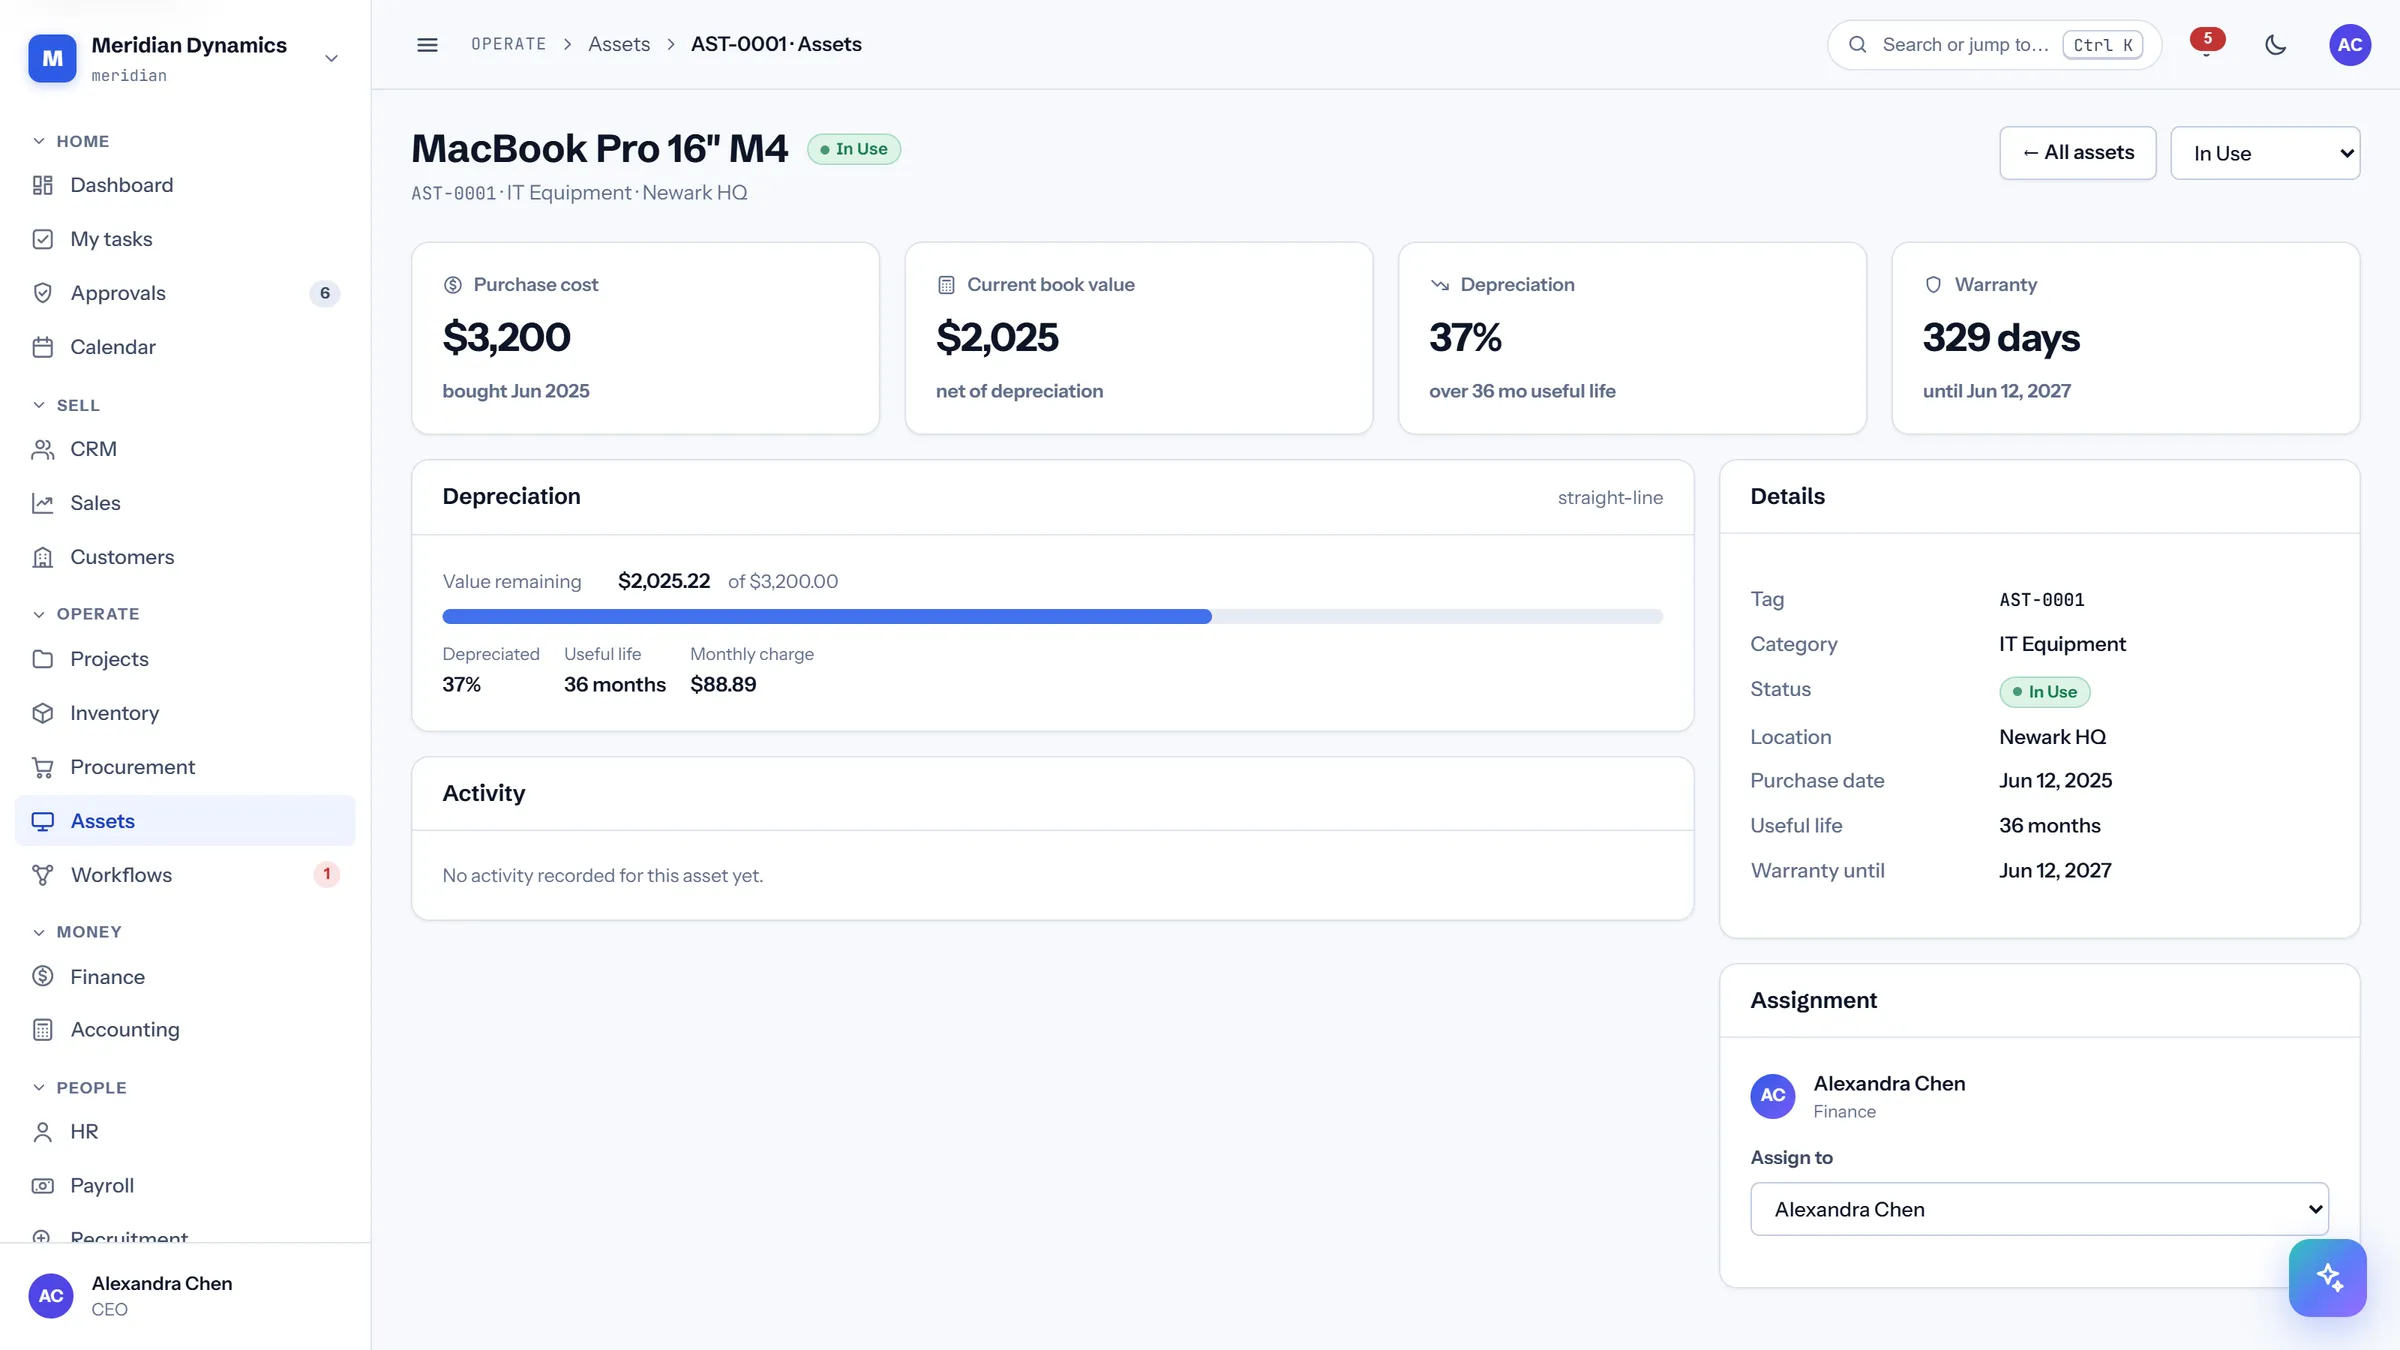Screen dimensions: 2400x1350
Task: Navigate to Procurement
Action: click(x=185, y=767)
